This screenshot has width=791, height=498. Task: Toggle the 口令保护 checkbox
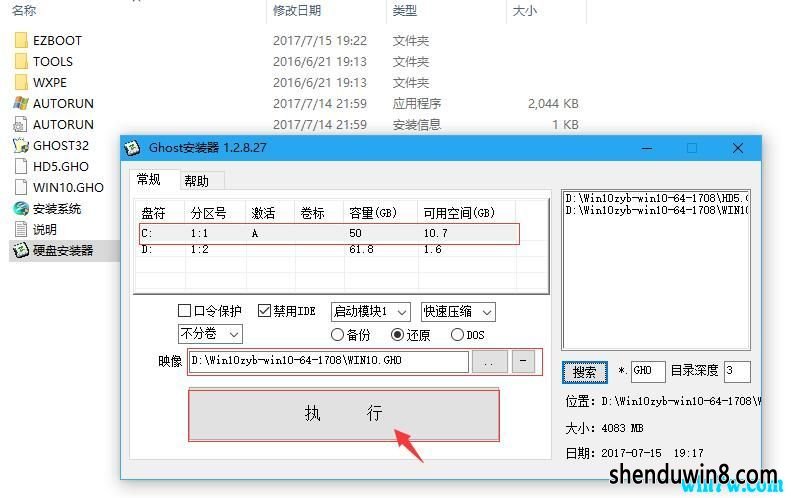(185, 310)
